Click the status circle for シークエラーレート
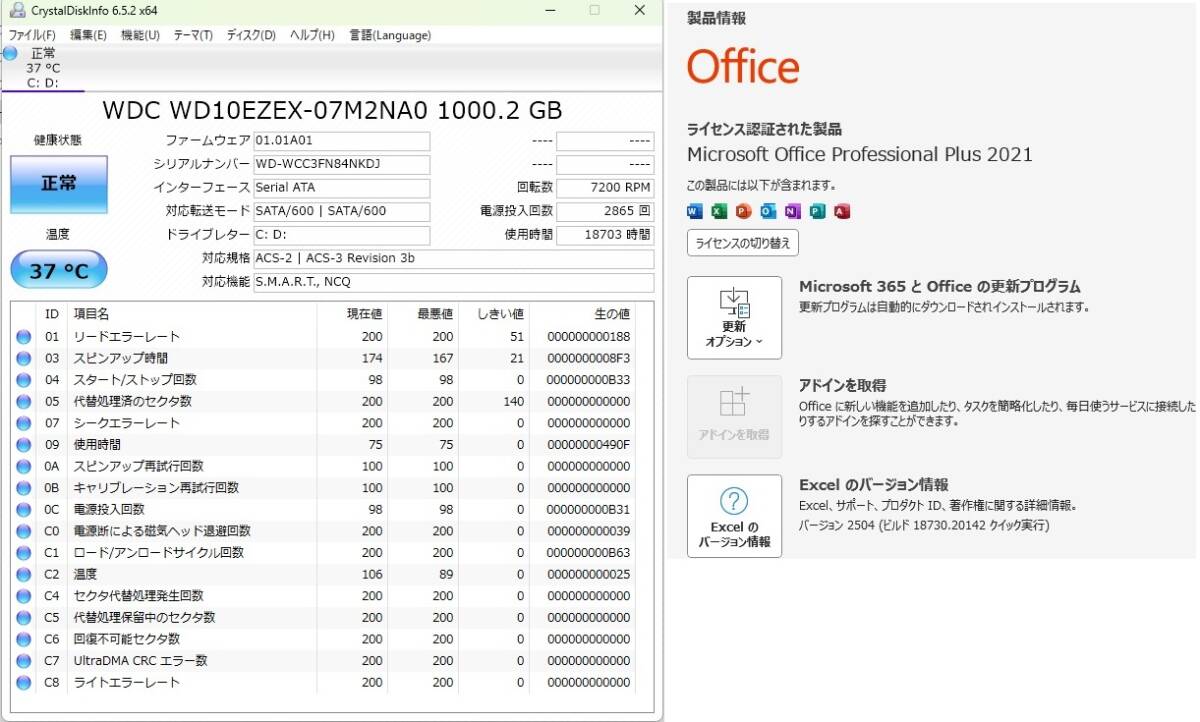1200x722 pixels. pos(24,423)
